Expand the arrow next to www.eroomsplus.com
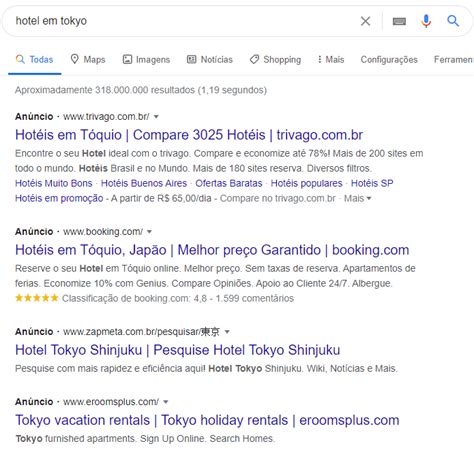Image resolution: width=474 pixels, height=465 pixels. 165,402
